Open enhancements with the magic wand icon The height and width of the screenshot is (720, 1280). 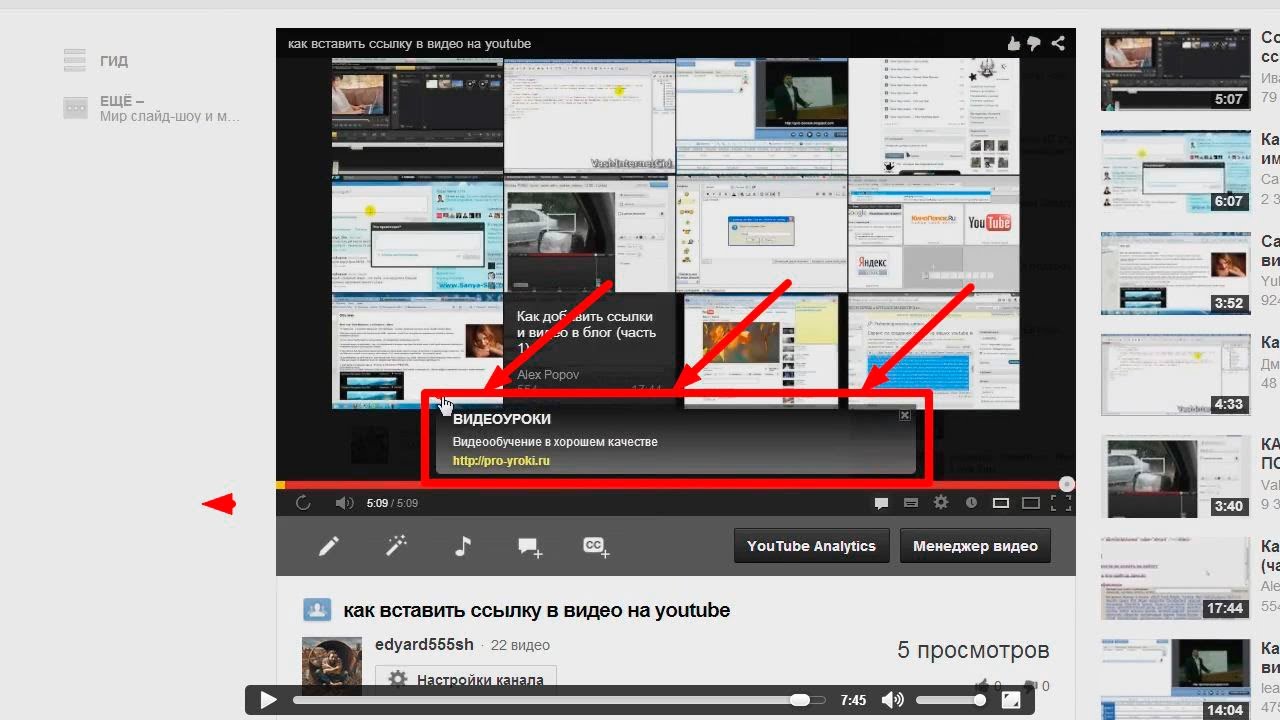[396, 546]
